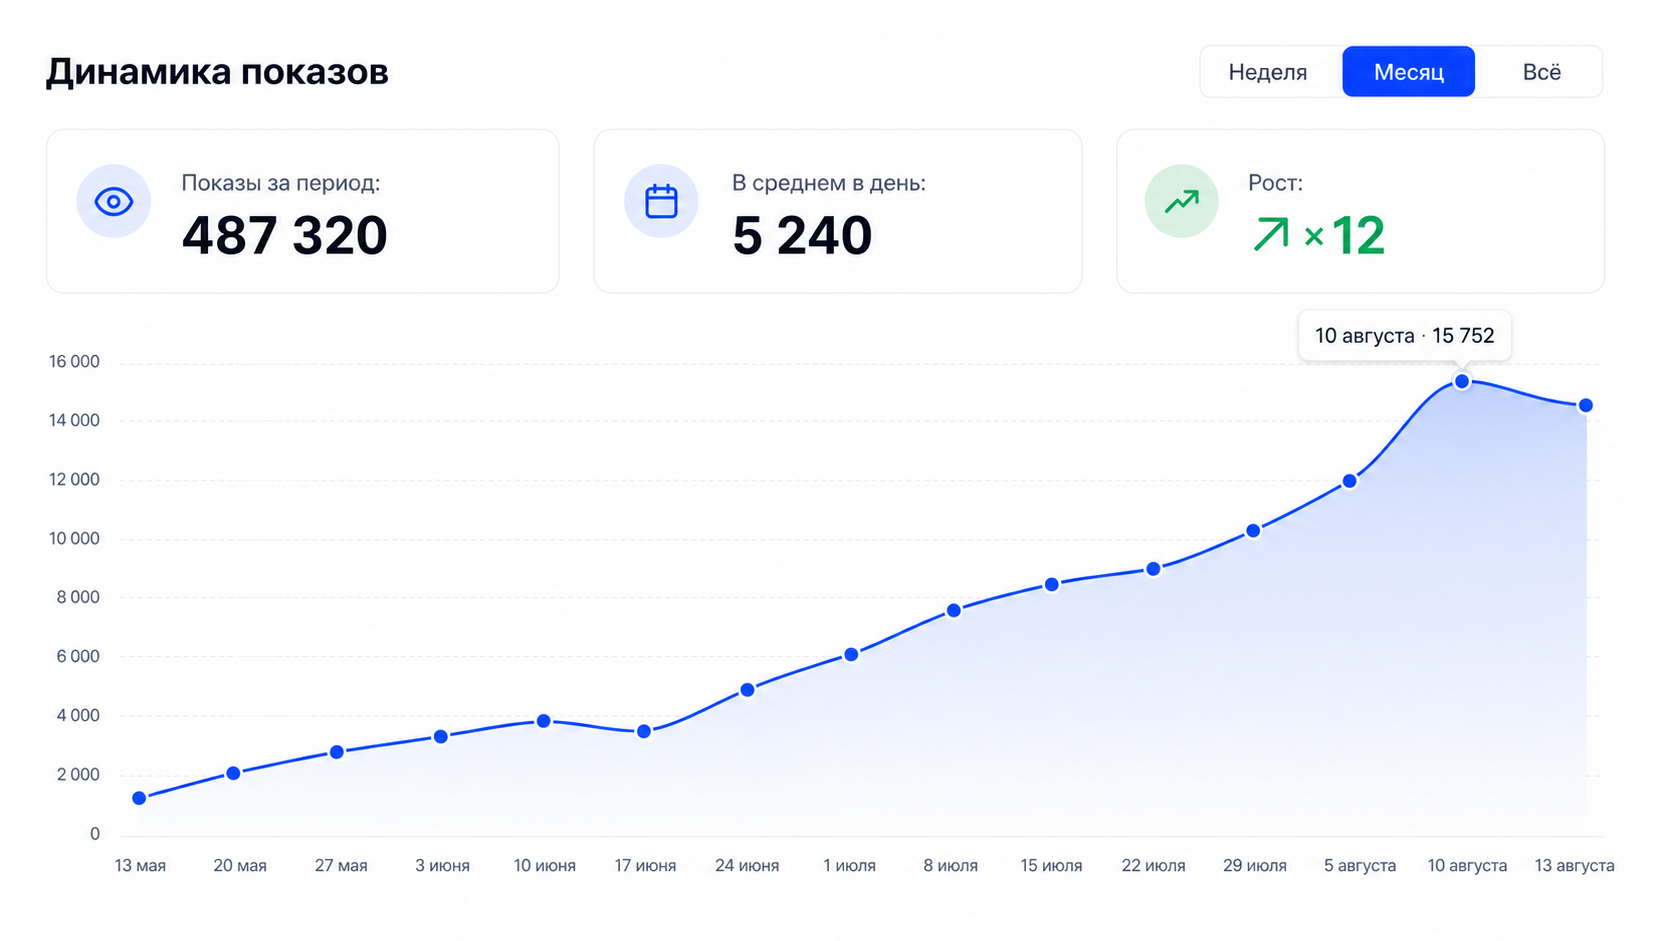The width and height of the screenshot is (1672, 941).
Task: Click the last data point for 13 августа
Action: [1586, 405]
